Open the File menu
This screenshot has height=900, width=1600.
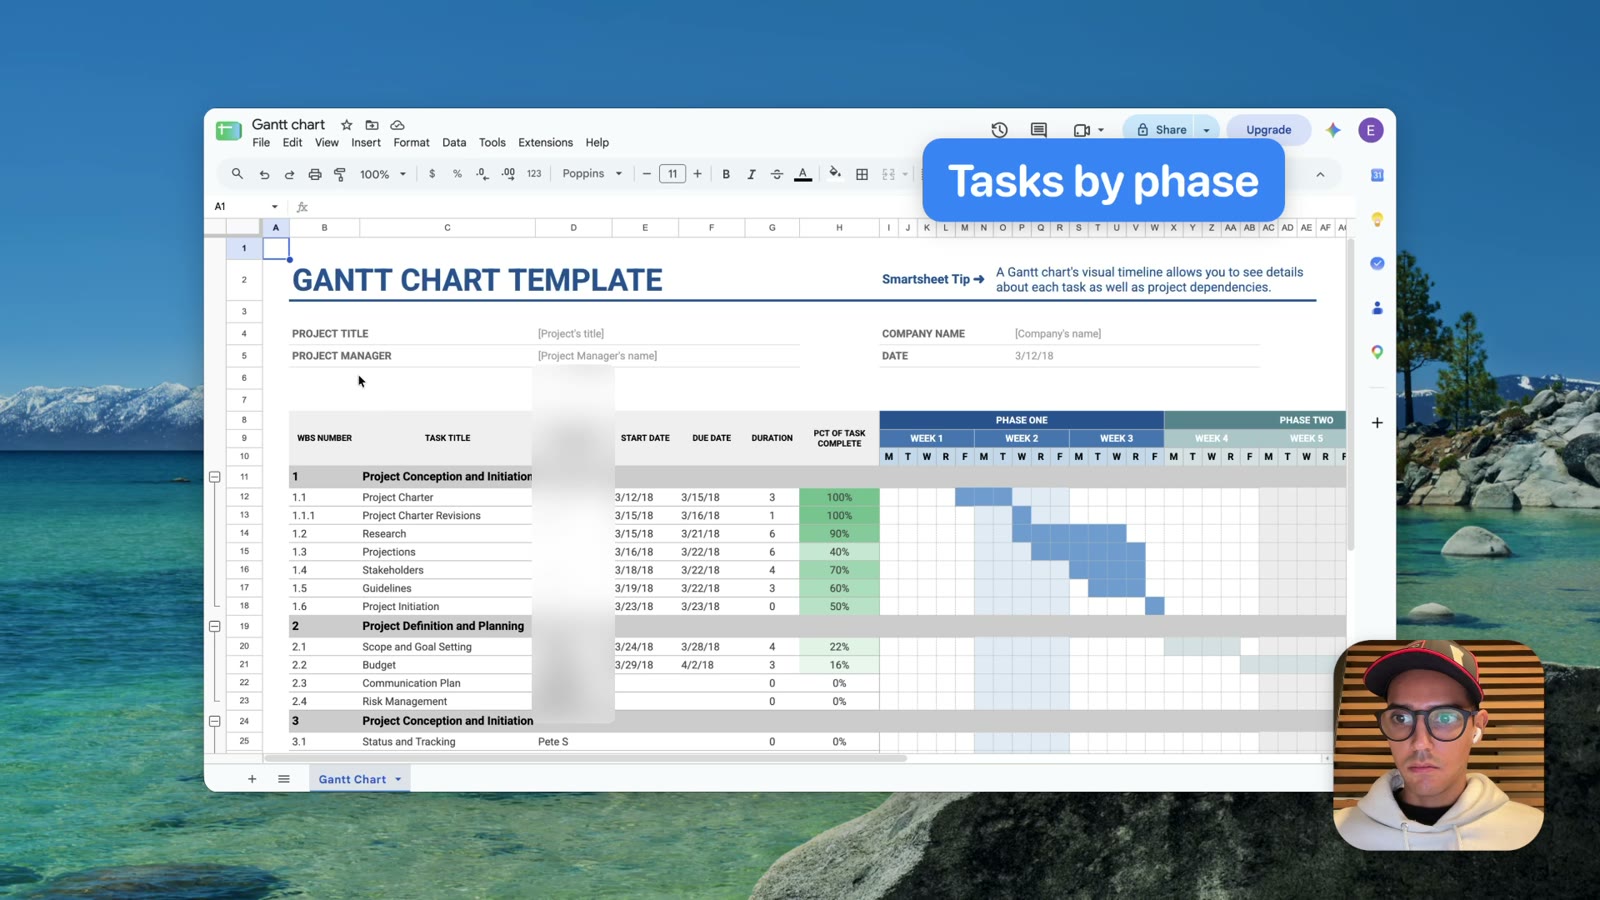[x=261, y=143]
